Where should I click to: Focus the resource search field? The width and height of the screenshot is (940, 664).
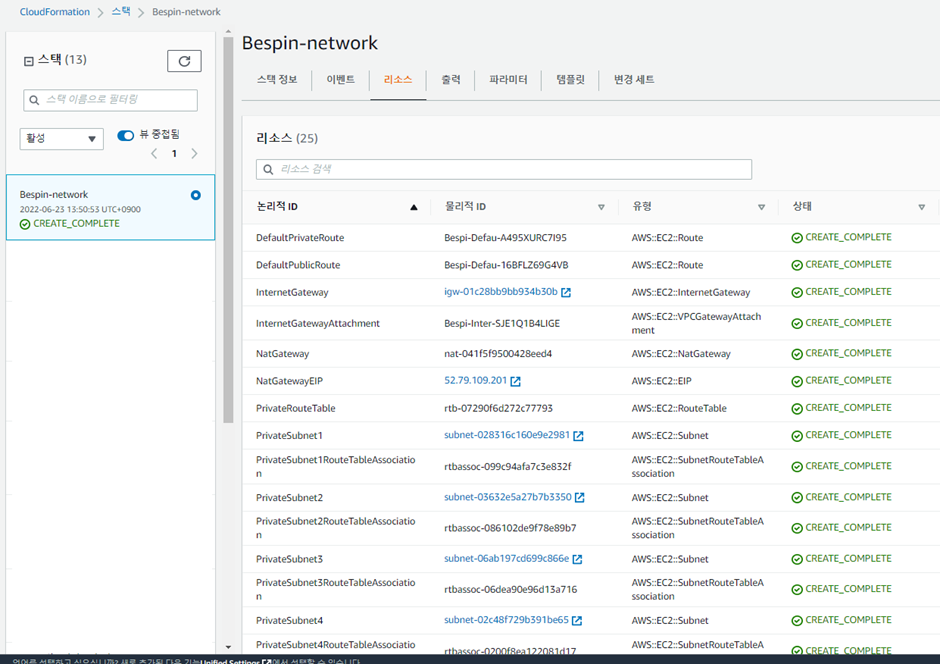point(504,170)
